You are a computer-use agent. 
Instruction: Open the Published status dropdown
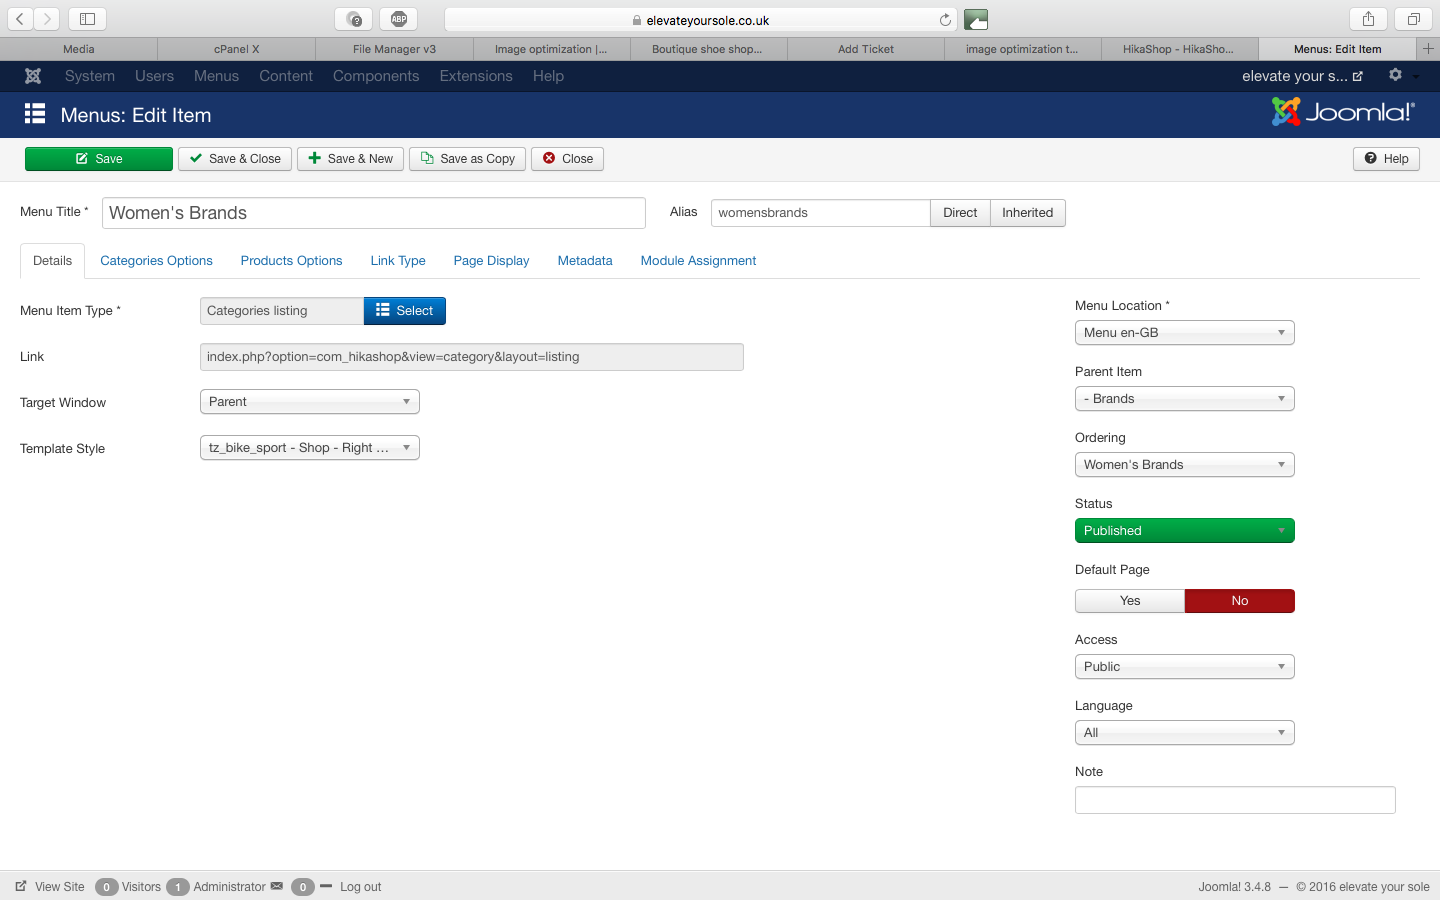(1185, 531)
